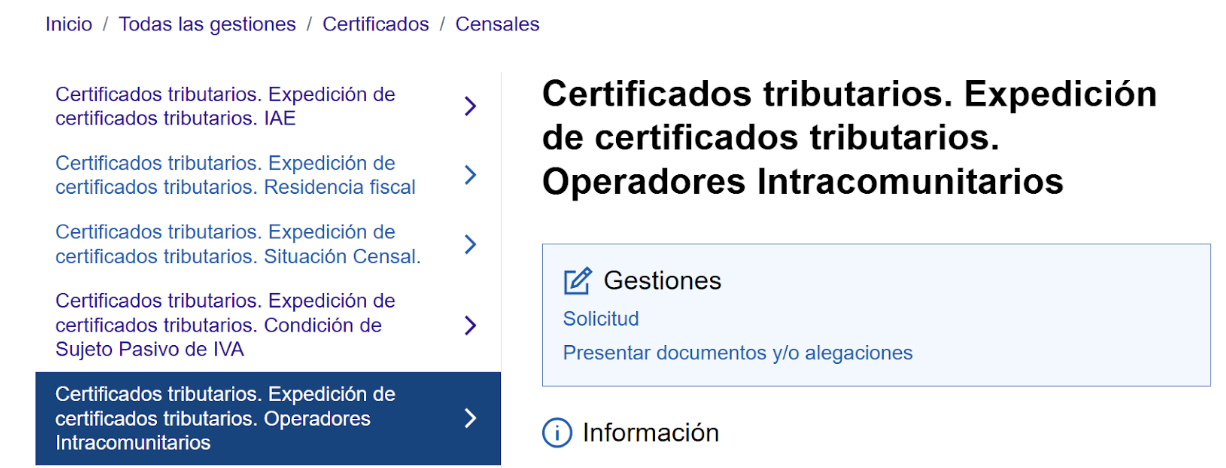Screen dimensions: 1226x468
Task: Open Todas las gestiones breadcrumb
Action: (207, 24)
